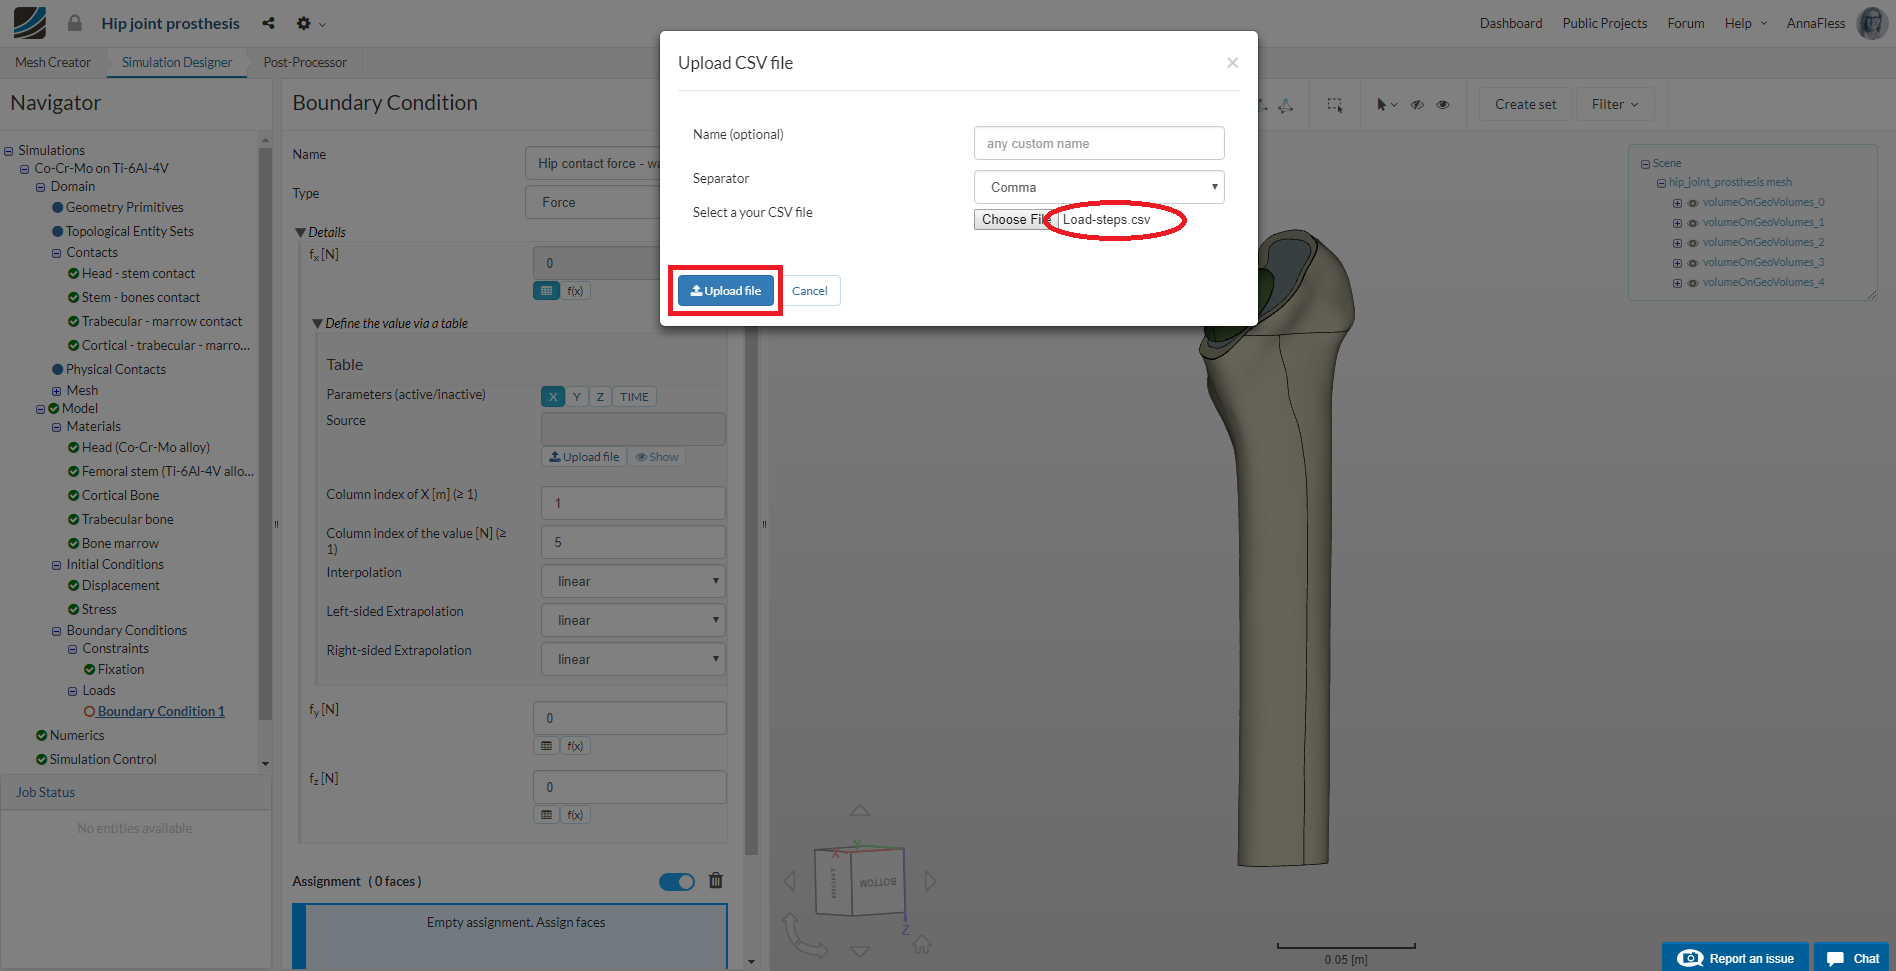Cancel the CSV upload dialog
Viewport: 1896px width, 971px height.
pyautogui.click(x=810, y=291)
